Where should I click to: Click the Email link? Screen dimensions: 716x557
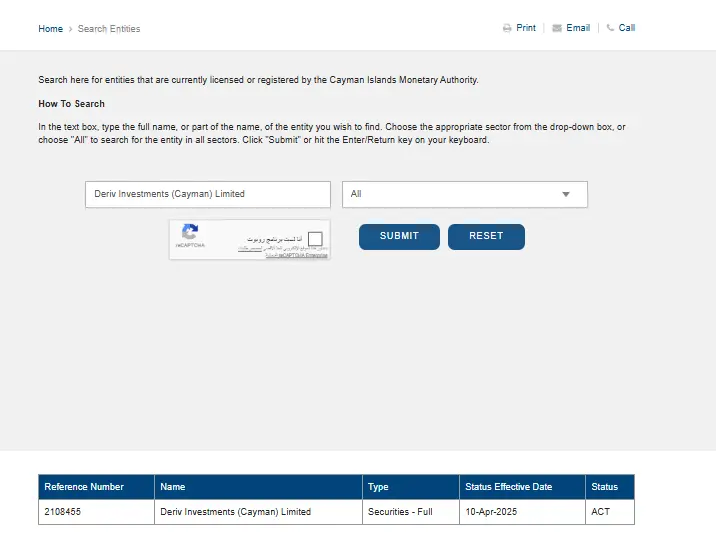(578, 28)
